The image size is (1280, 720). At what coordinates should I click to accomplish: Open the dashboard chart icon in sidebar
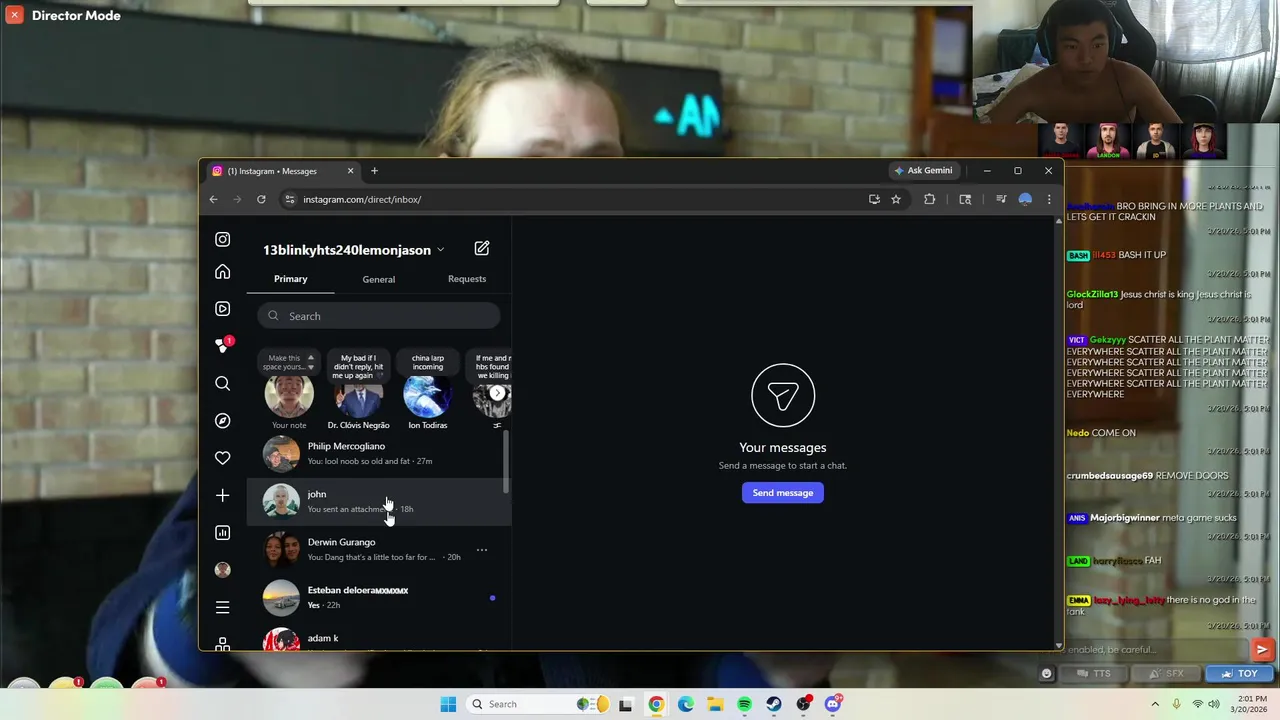click(x=222, y=533)
